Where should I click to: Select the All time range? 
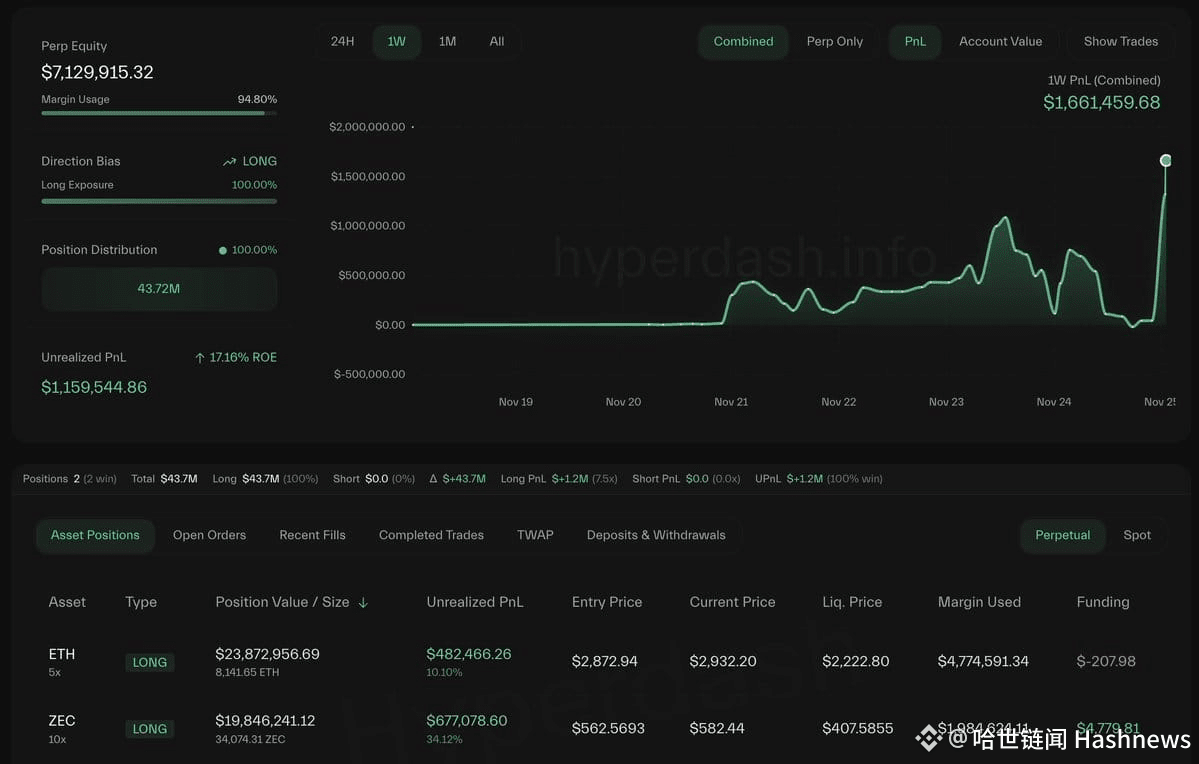coord(497,42)
